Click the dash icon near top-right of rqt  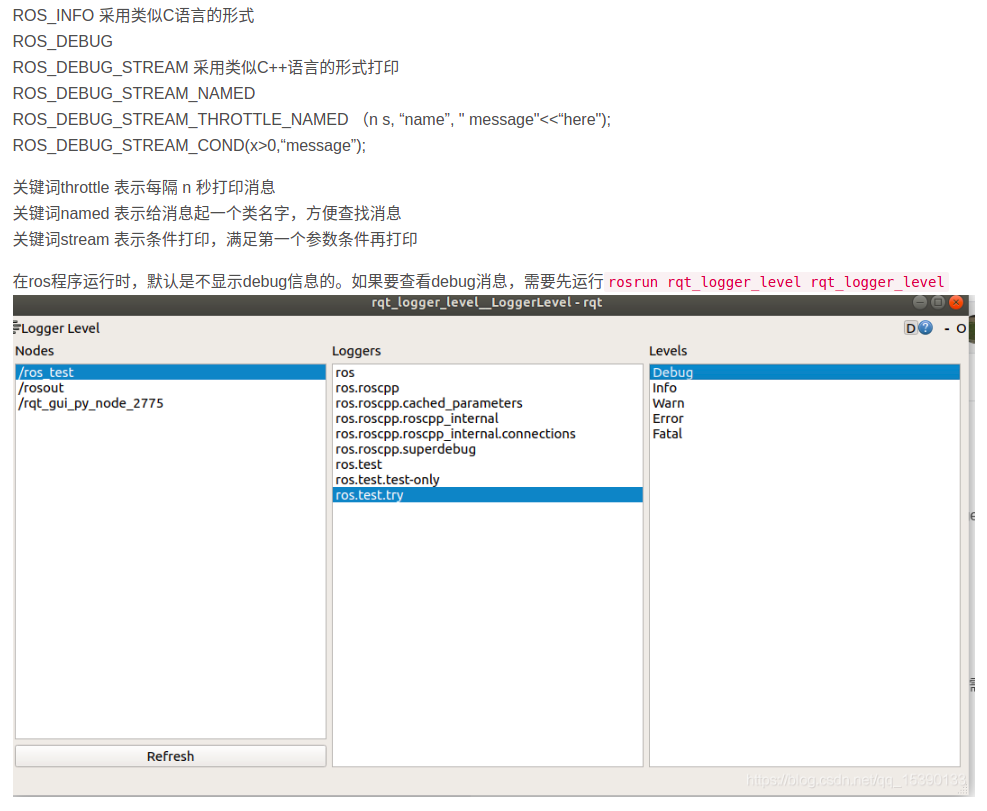945,327
